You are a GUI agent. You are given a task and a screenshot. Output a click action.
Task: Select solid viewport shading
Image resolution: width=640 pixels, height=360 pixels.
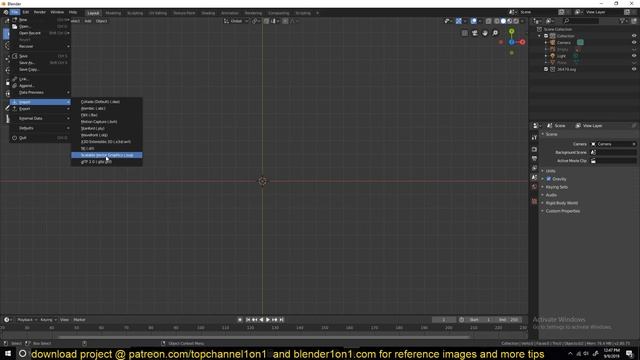(503, 21)
